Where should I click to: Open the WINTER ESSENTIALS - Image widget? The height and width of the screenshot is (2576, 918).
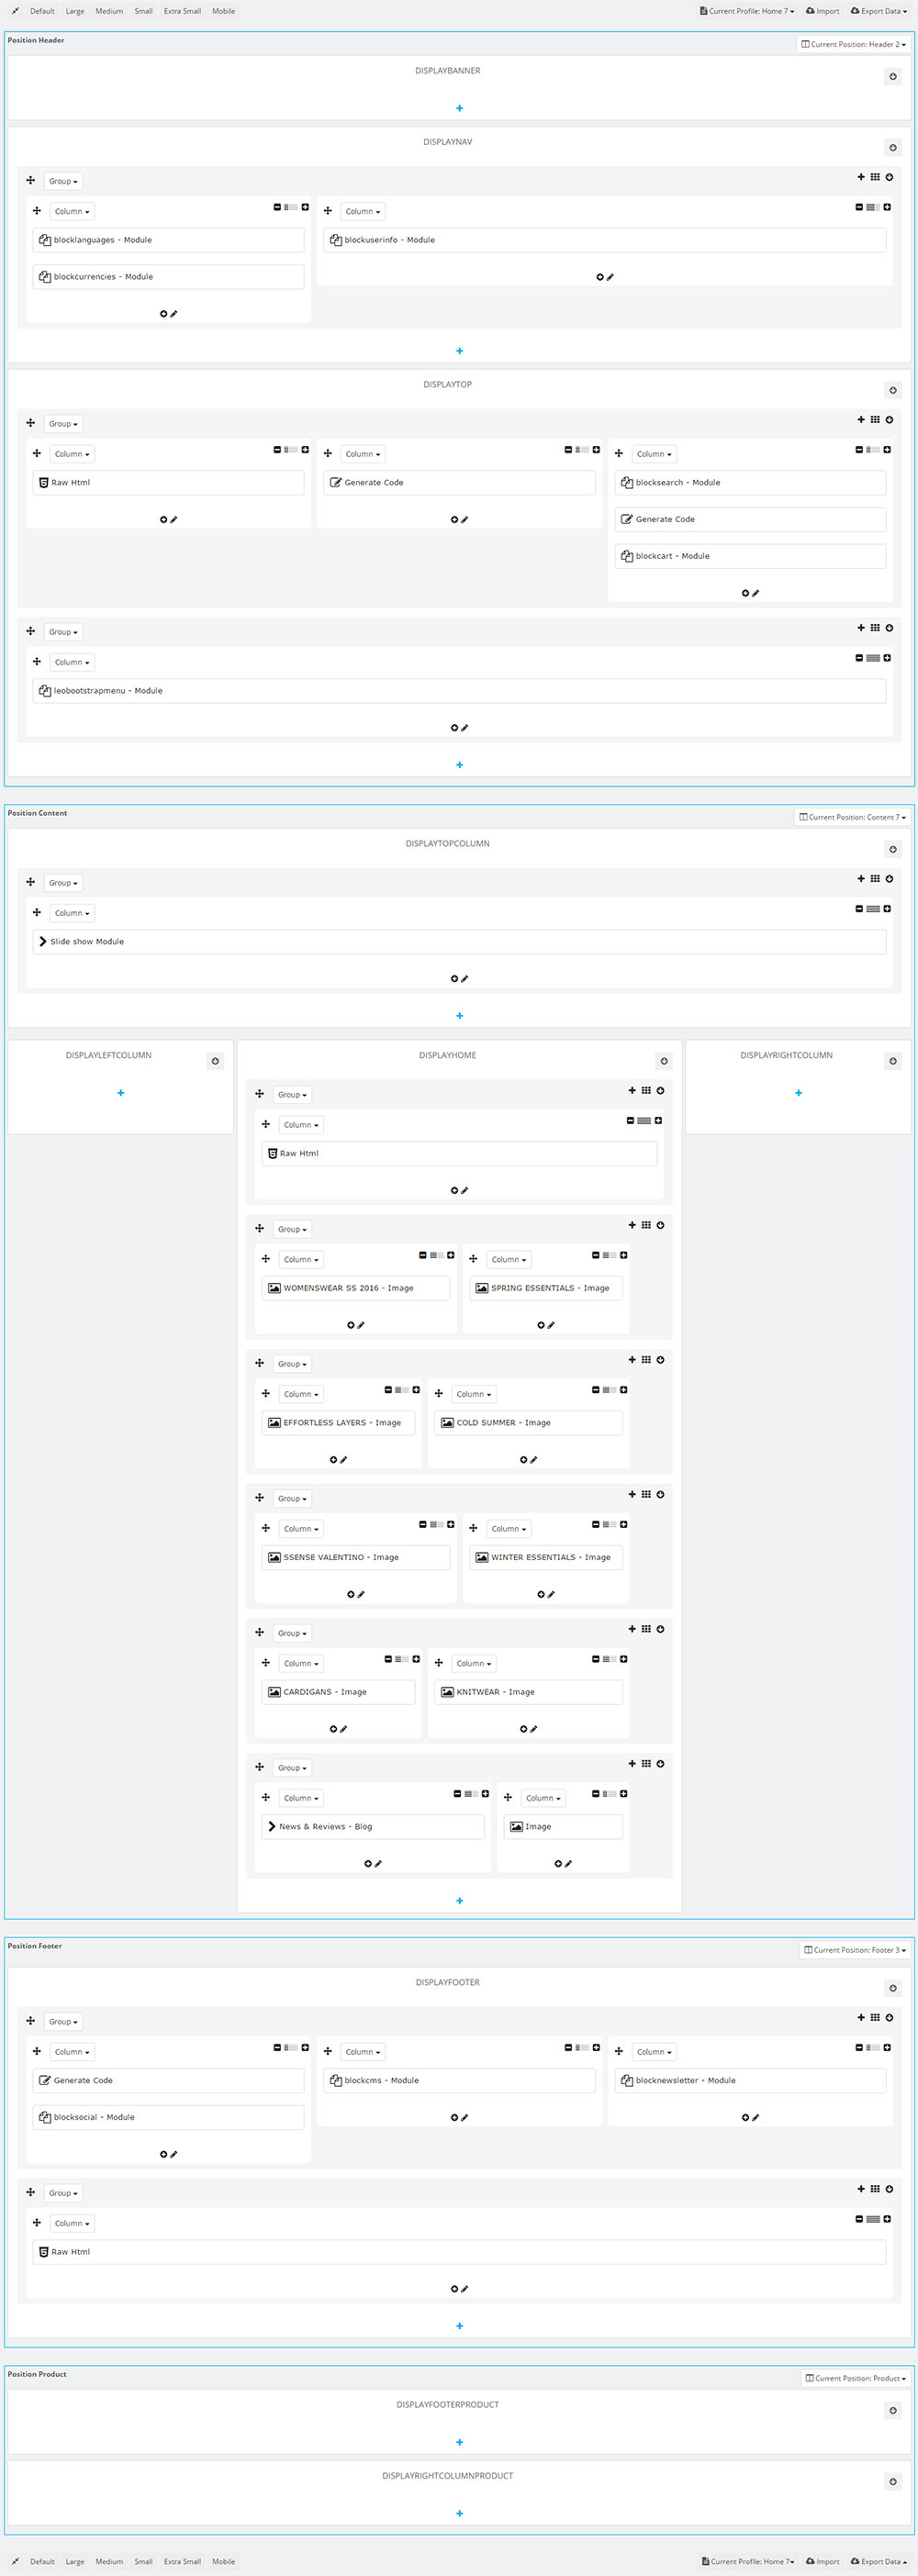pos(546,1557)
